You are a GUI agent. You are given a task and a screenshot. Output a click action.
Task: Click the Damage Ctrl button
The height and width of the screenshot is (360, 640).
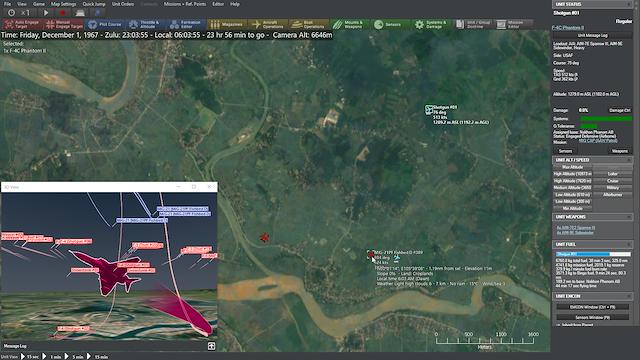pos(620,110)
